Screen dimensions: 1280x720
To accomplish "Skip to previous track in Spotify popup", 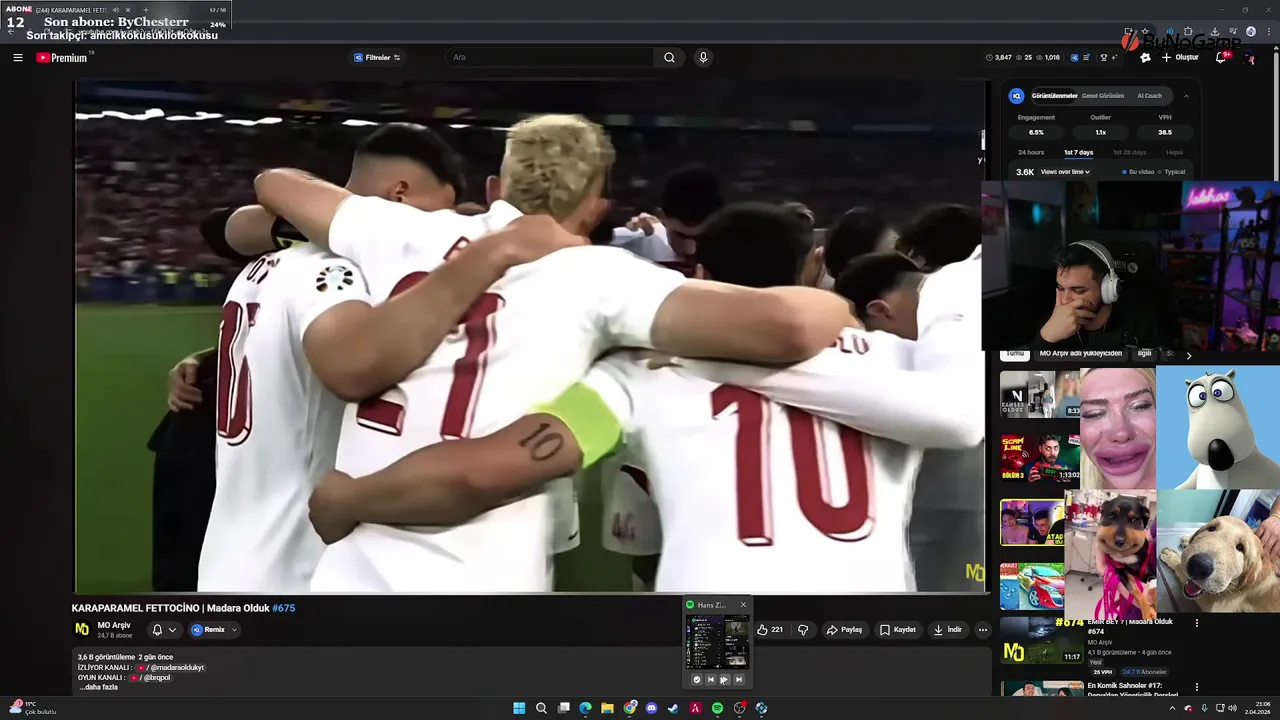I will (711, 680).
